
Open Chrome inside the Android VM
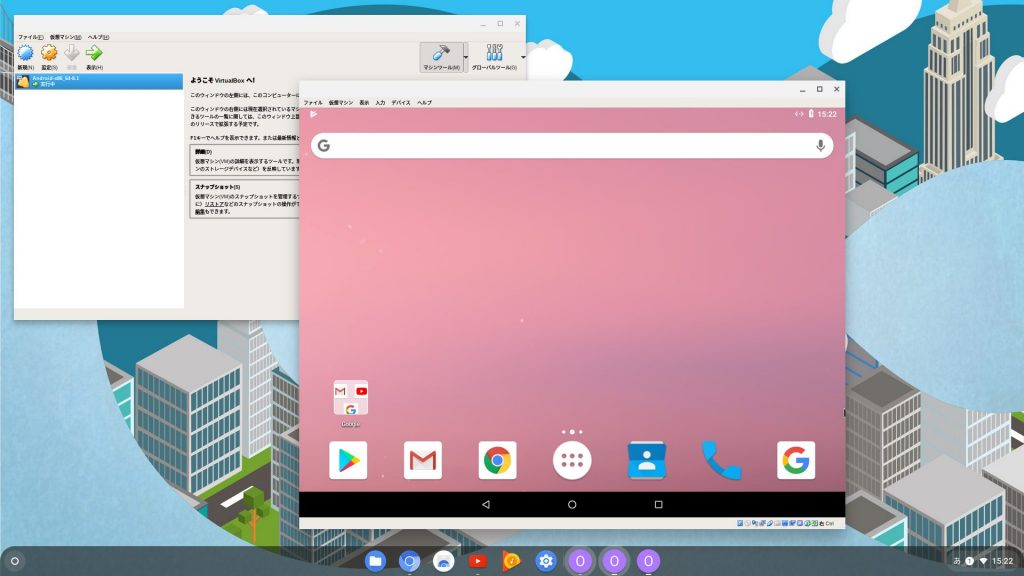click(x=497, y=460)
